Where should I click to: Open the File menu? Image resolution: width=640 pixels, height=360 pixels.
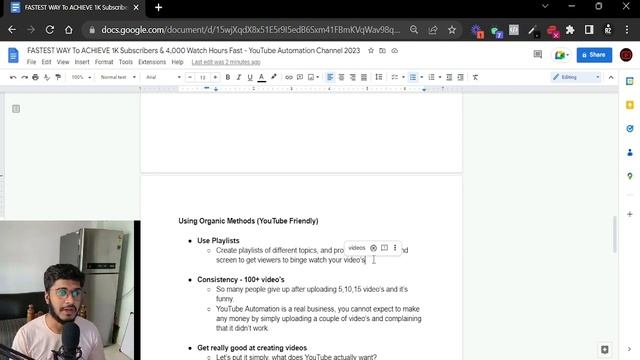tap(31, 62)
